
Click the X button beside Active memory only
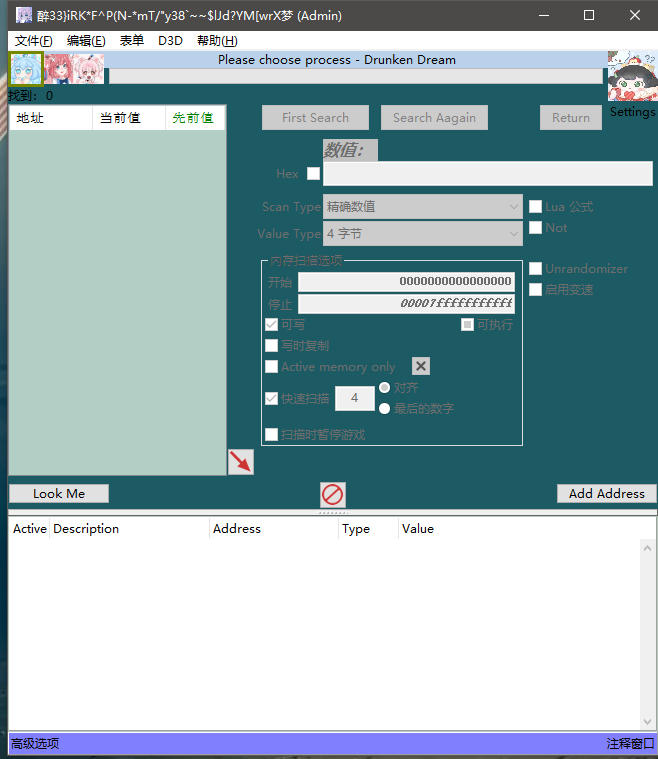click(421, 367)
